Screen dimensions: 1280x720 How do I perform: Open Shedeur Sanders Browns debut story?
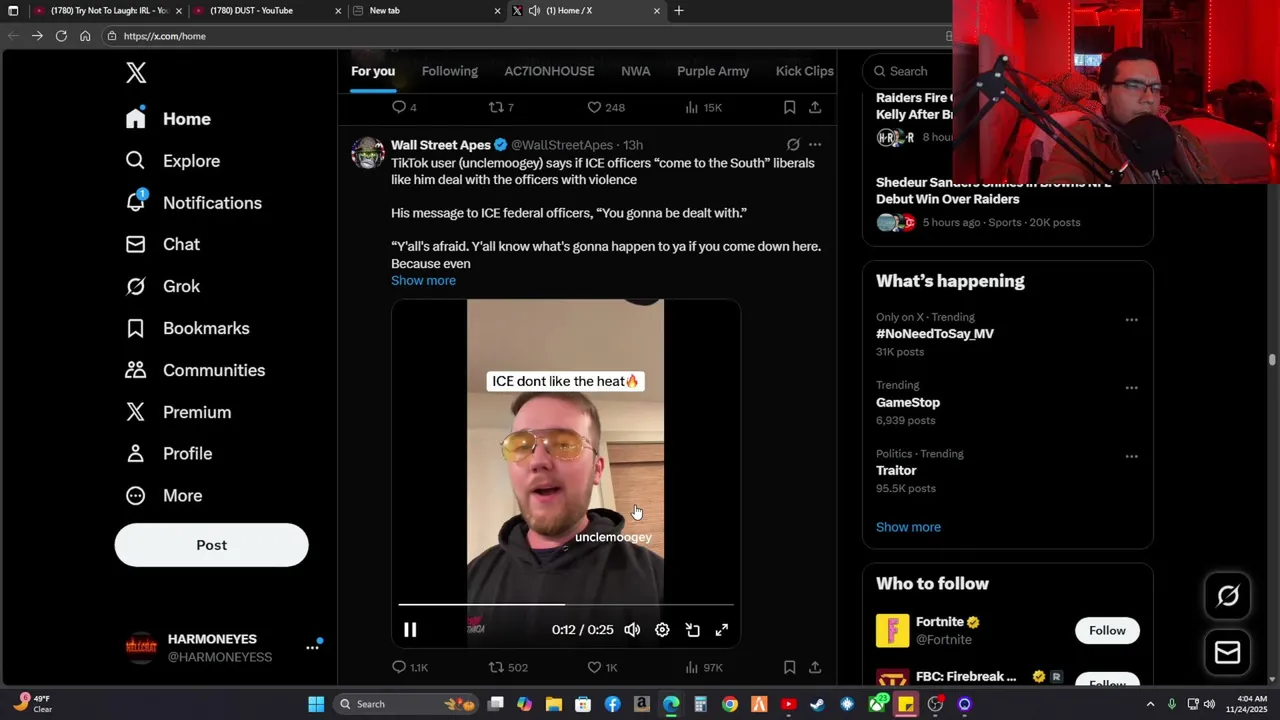(993, 191)
